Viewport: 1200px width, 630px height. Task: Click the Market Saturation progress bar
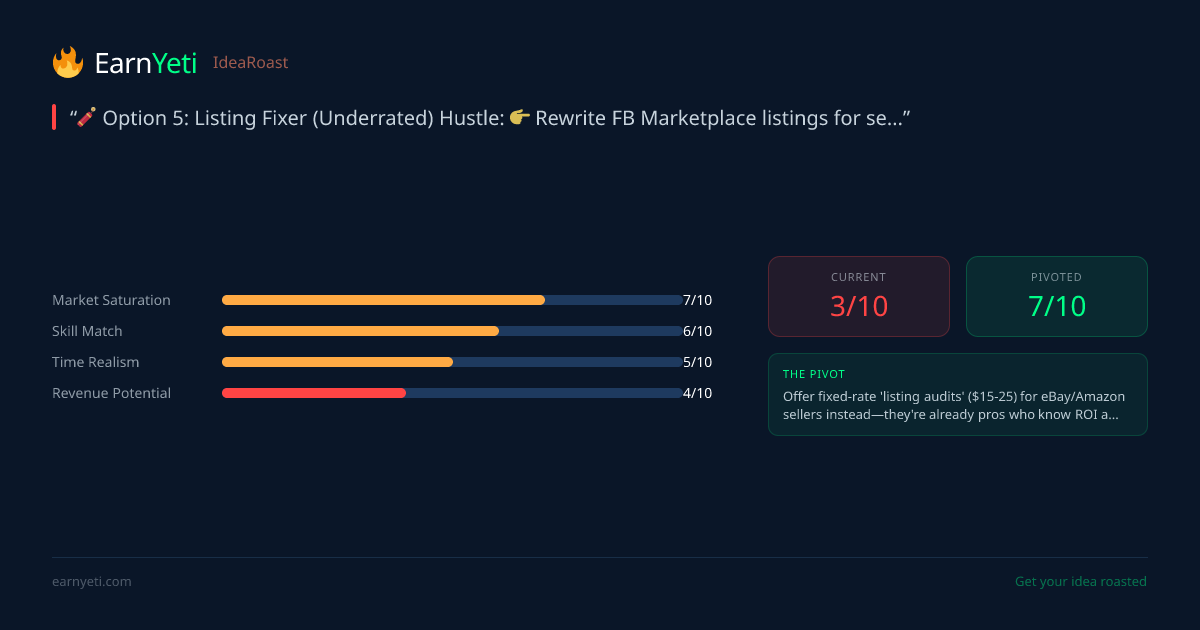(452, 300)
